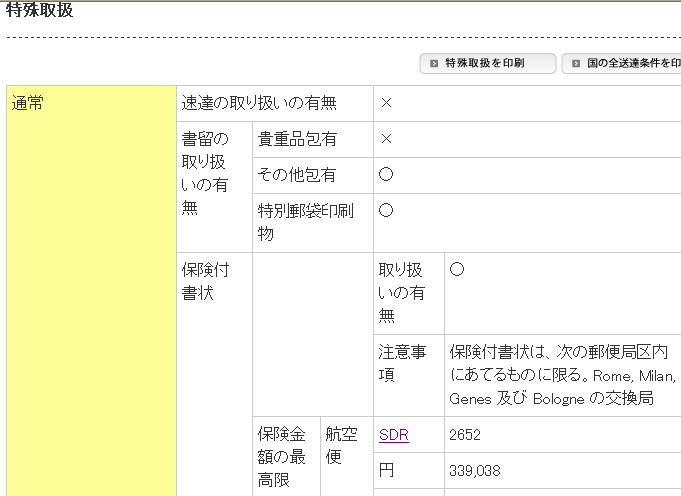
Task: Click the 保険付書状 cell
Action: point(215,374)
